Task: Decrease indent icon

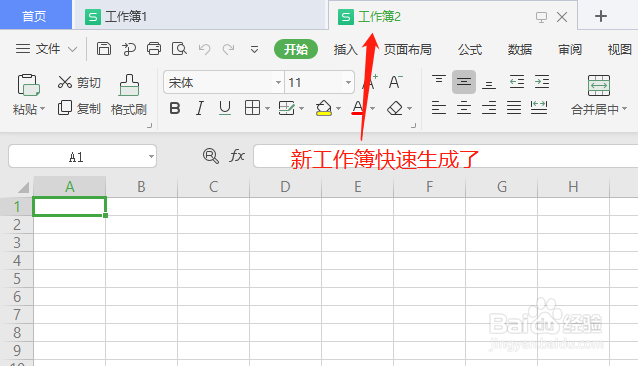Action: 517,82
